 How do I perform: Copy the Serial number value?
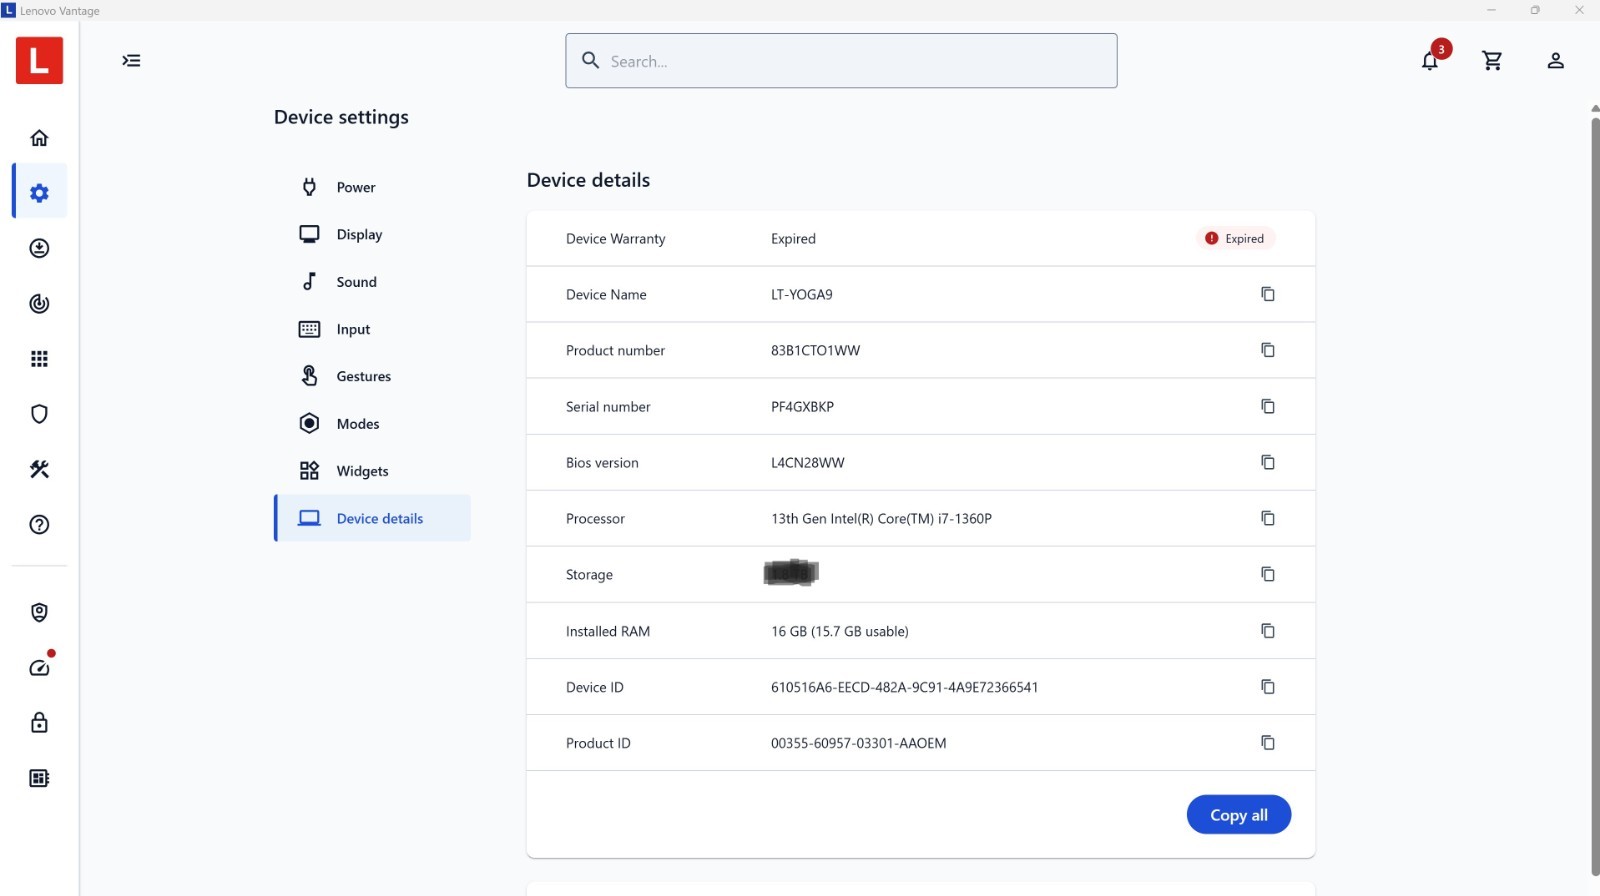[1268, 406]
